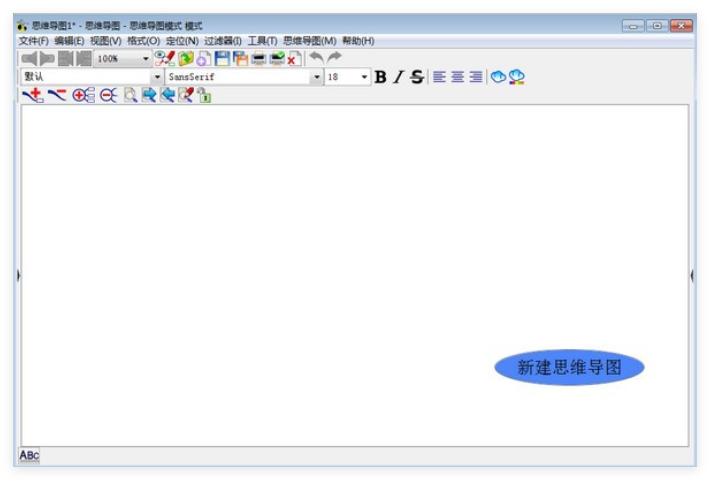Click the second gray left-pointing skip icon

coord(84,58)
